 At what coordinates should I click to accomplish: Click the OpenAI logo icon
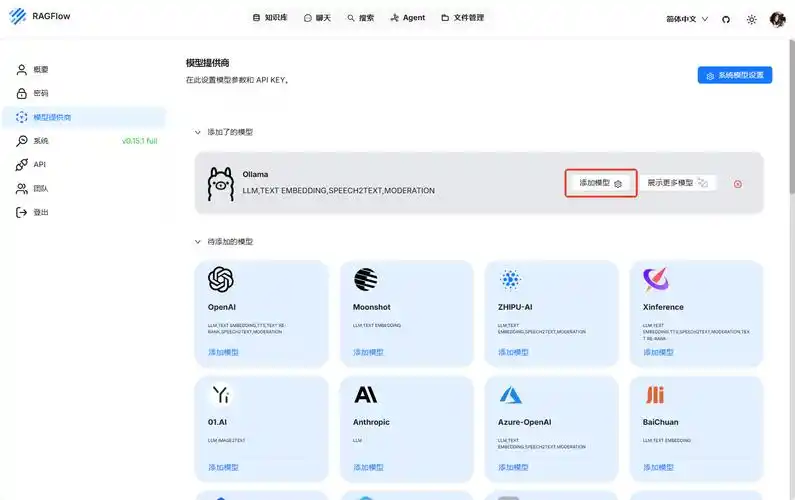coord(221,279)
